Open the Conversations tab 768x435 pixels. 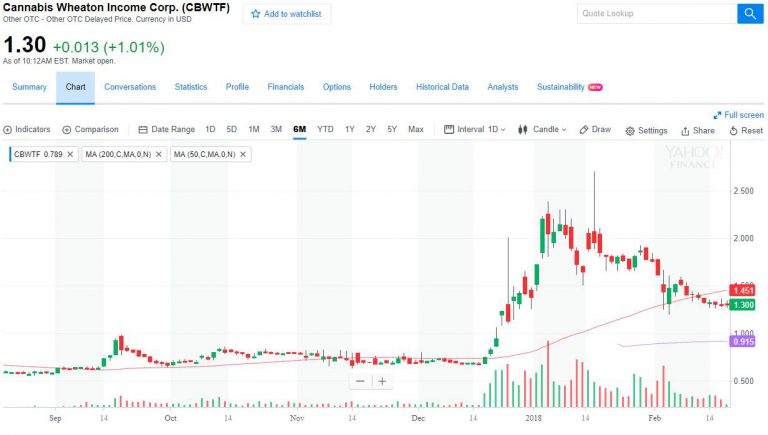point(130,87)
